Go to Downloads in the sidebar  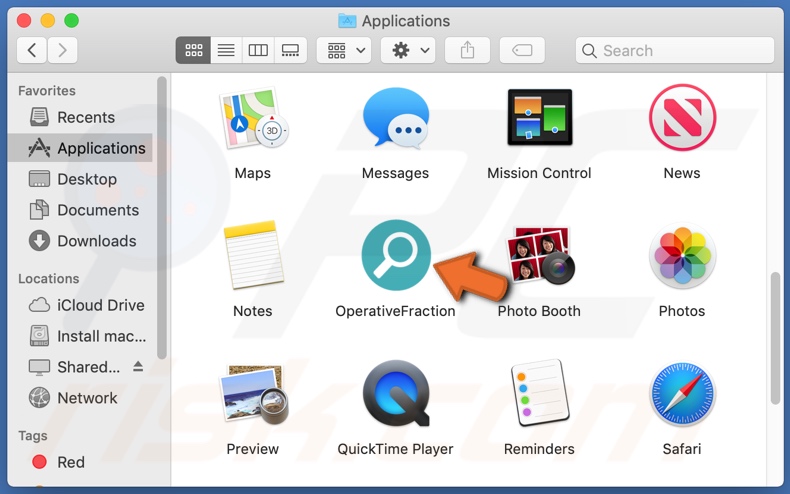click(x=81, y=241)
